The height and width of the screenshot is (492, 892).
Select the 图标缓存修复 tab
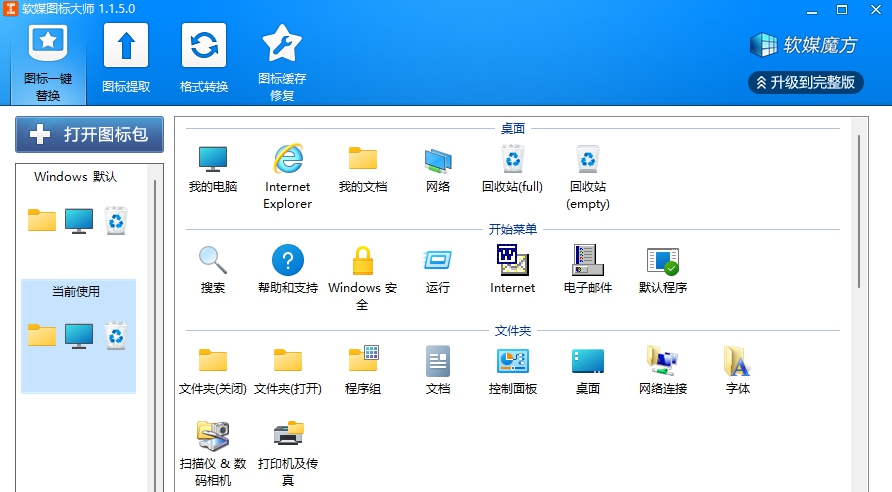click(282, 63)
